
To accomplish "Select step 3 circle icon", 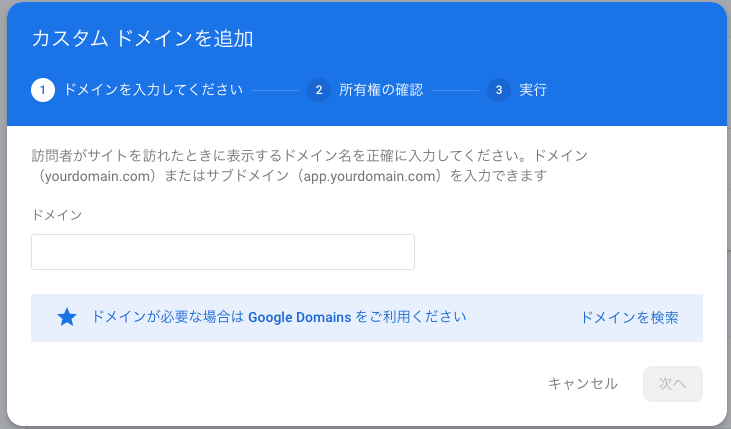I will coord(499,90).
